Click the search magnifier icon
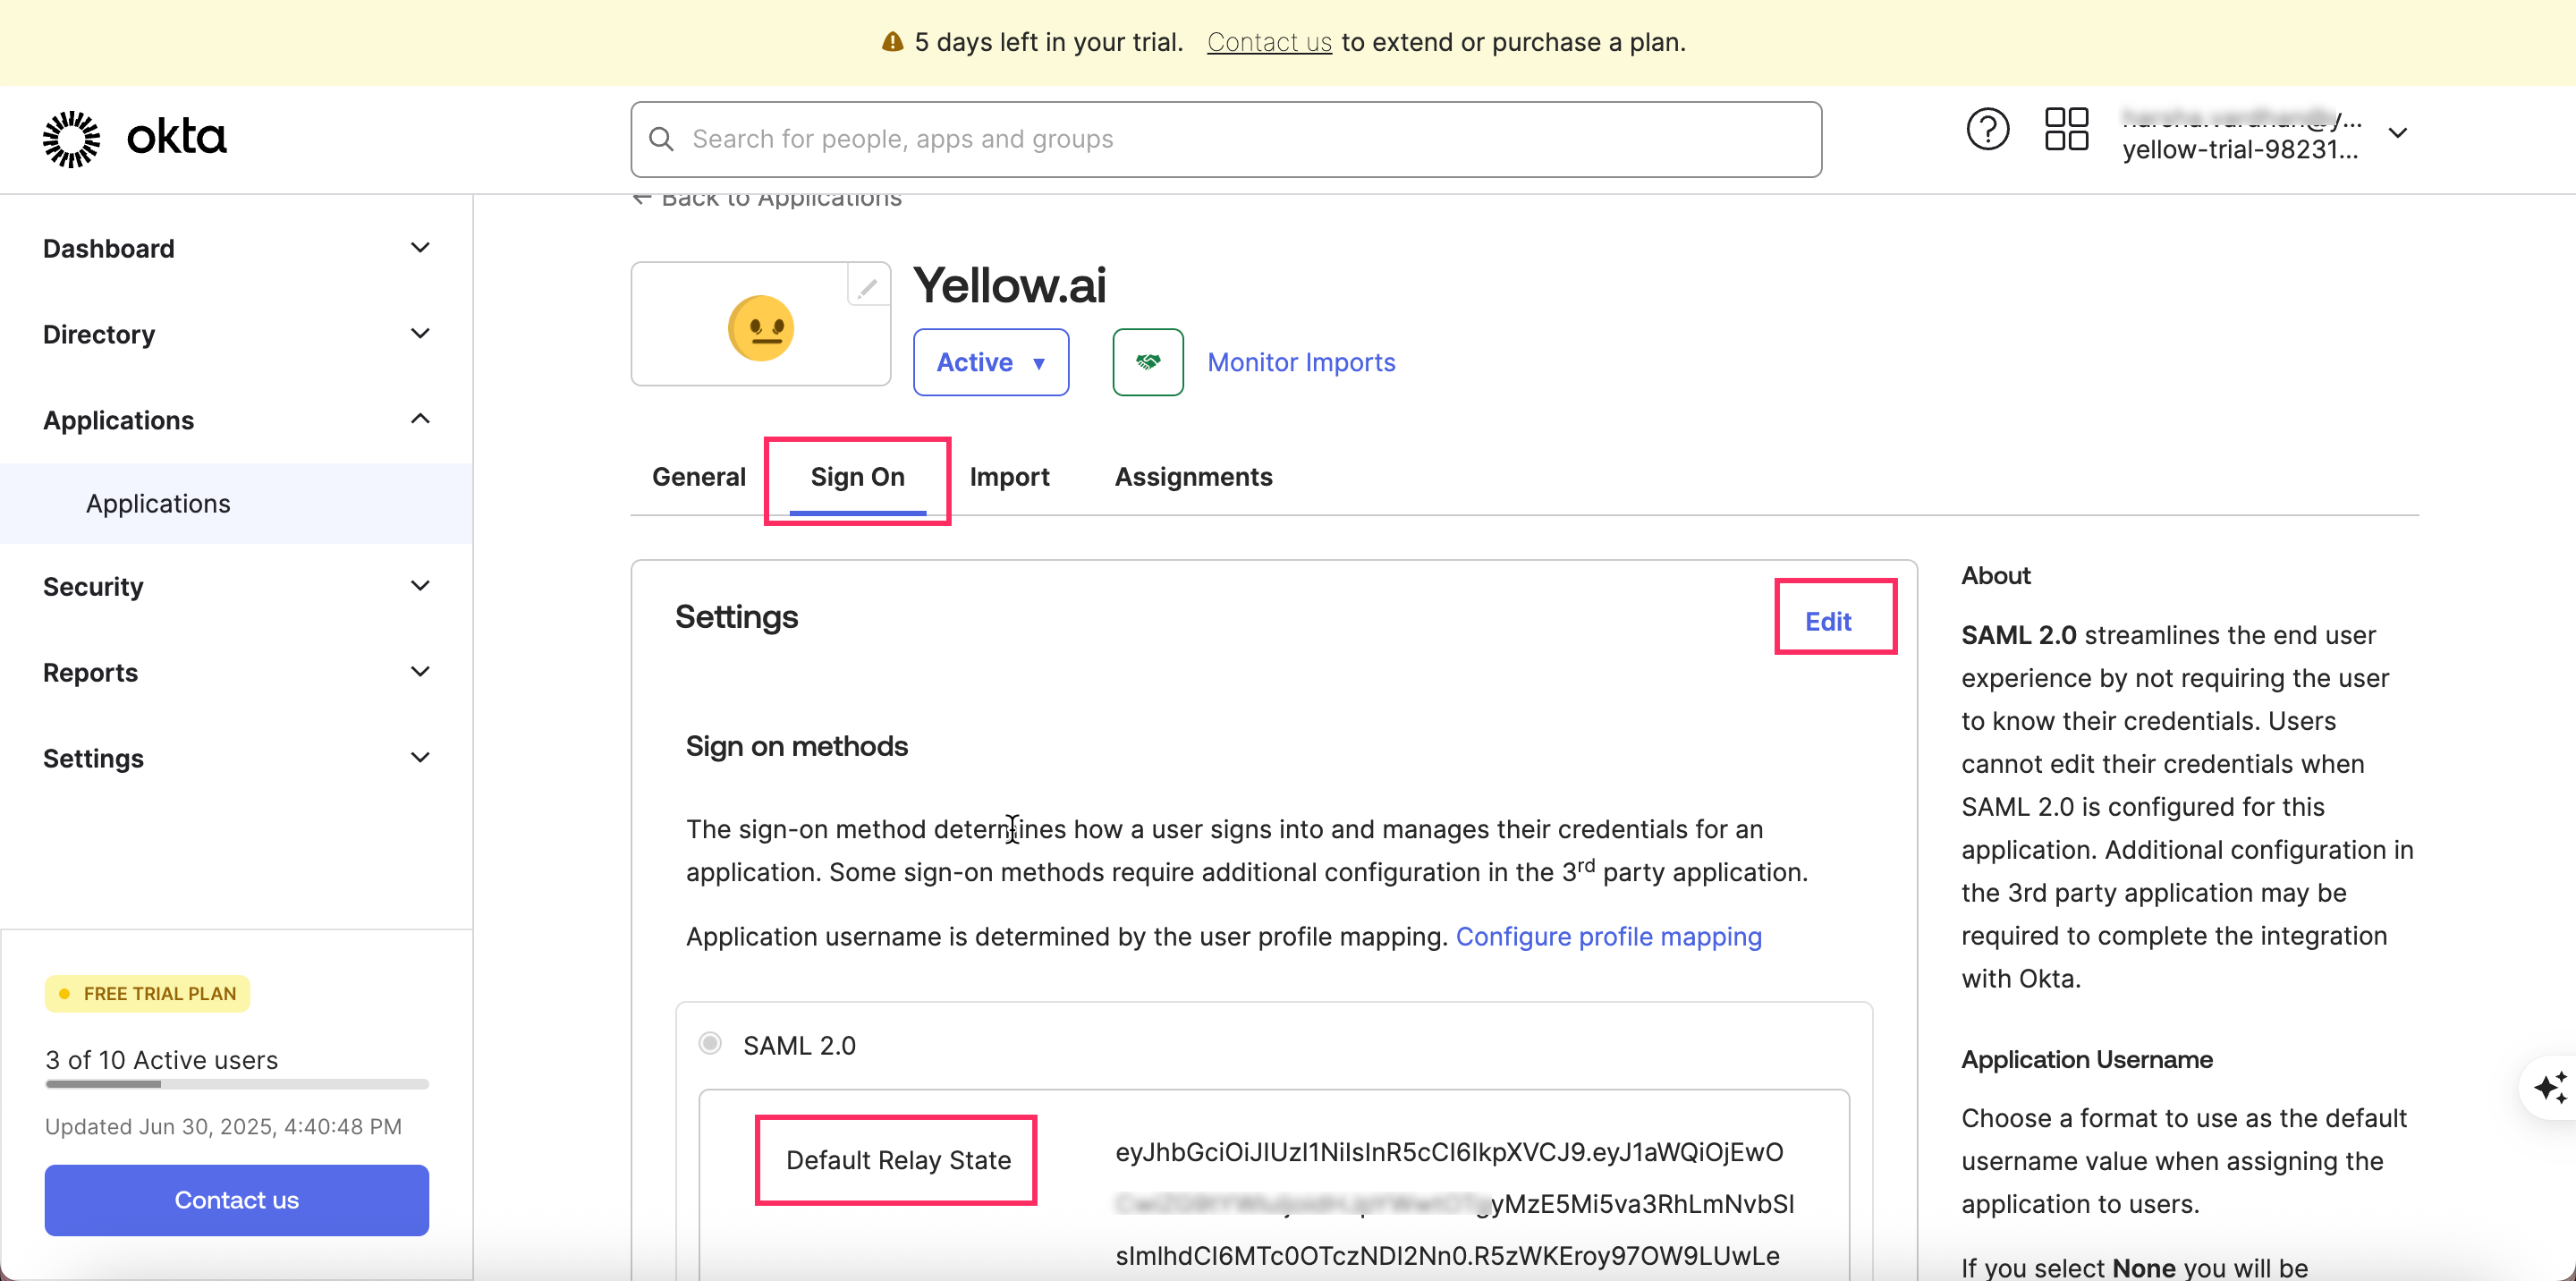The height and width of the screenshot is (1281, 2576). pos(661,139)
